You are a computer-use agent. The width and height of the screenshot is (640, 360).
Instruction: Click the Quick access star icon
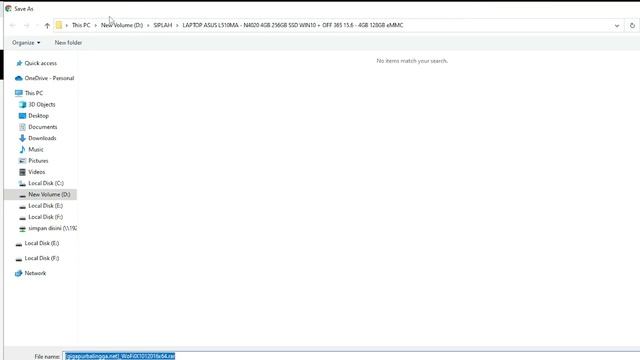(19, 63)
